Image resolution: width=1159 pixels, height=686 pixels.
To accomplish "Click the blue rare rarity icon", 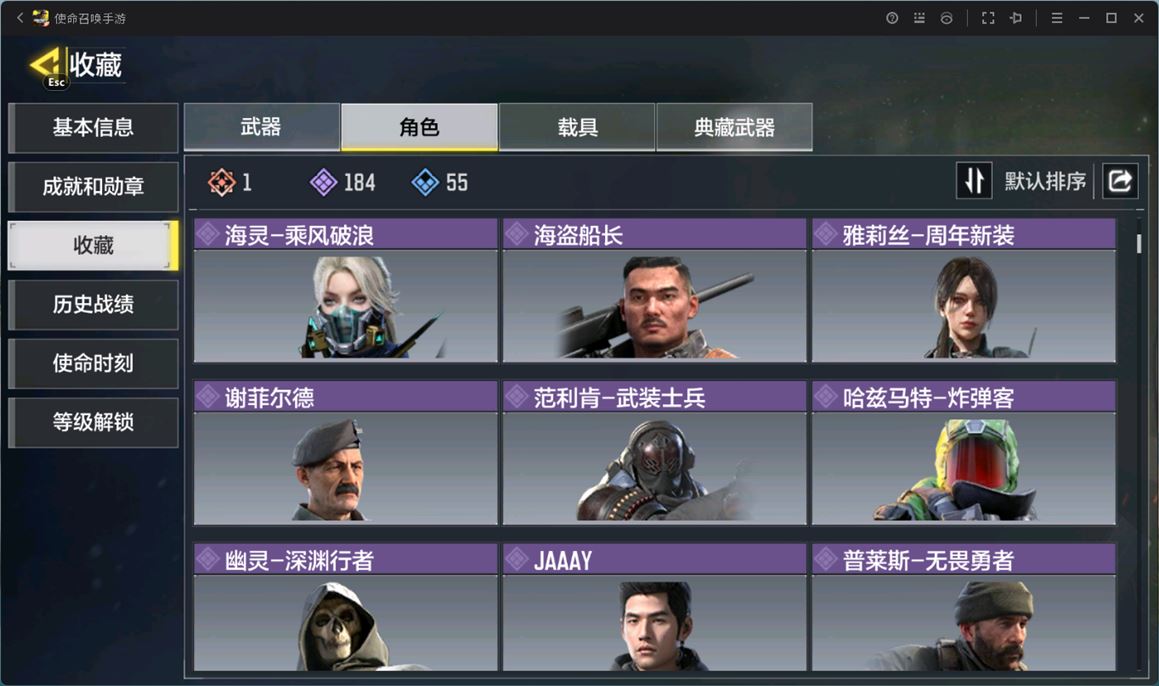I will coord(425,182).
